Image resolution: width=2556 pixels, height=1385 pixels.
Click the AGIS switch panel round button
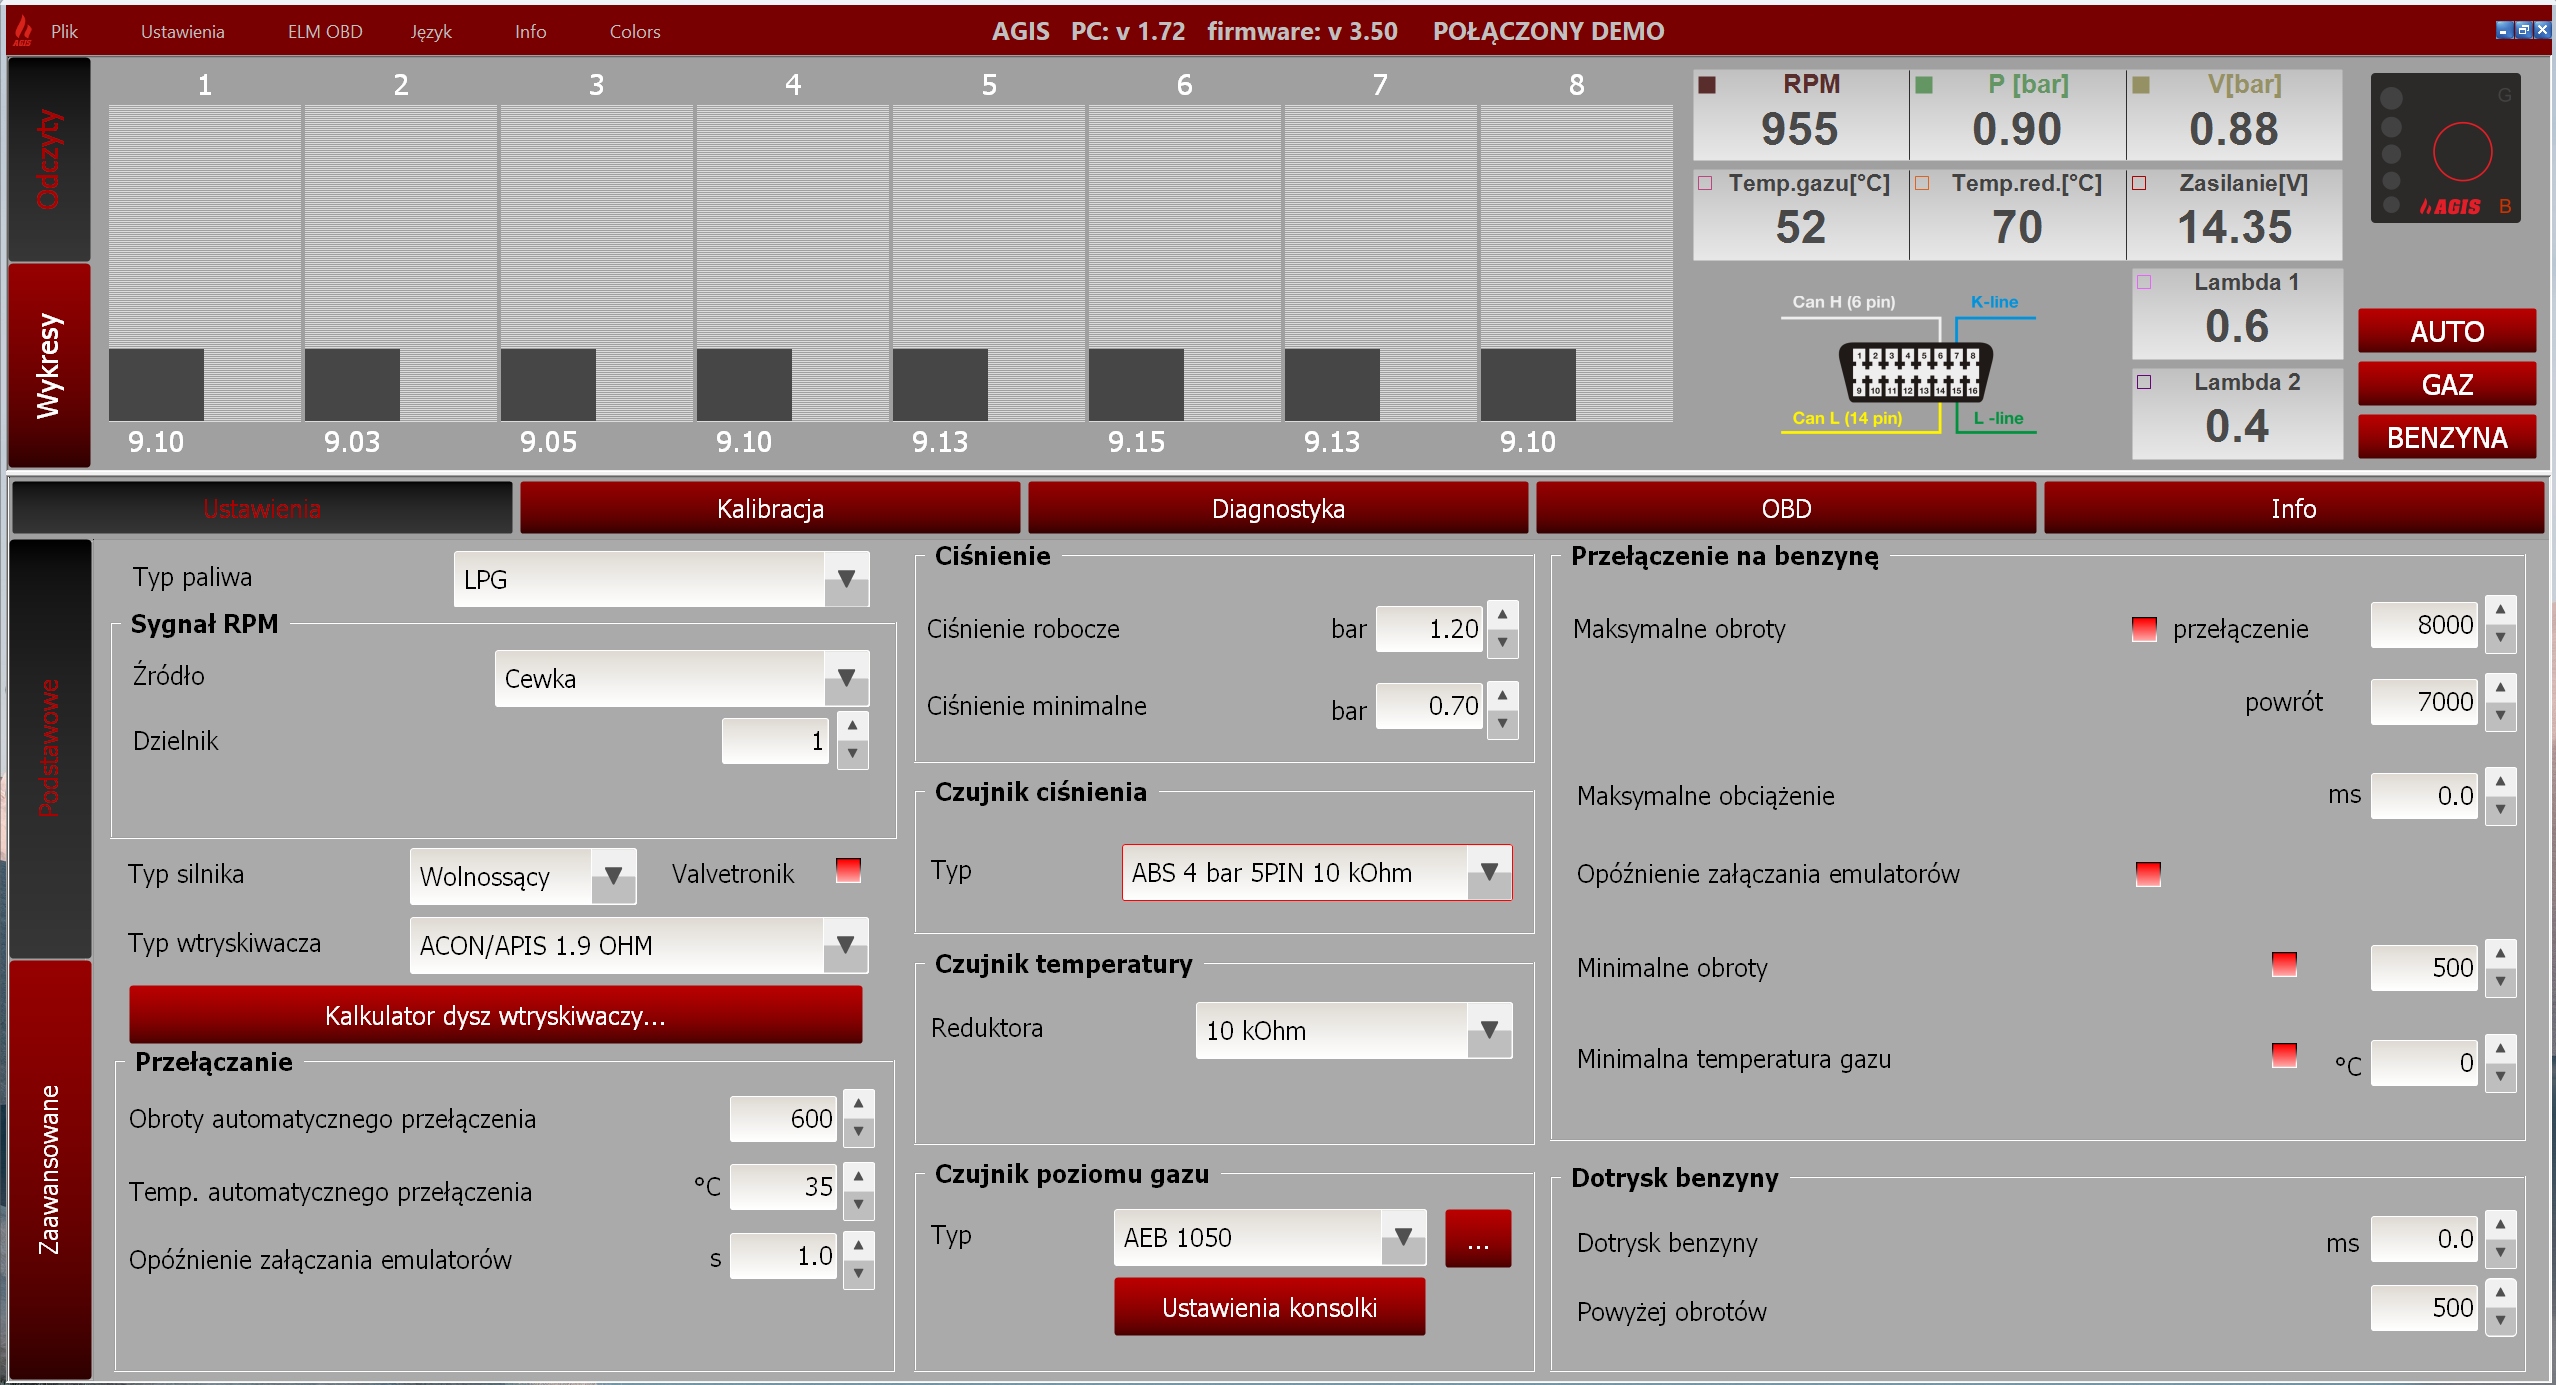point(2461,151)
